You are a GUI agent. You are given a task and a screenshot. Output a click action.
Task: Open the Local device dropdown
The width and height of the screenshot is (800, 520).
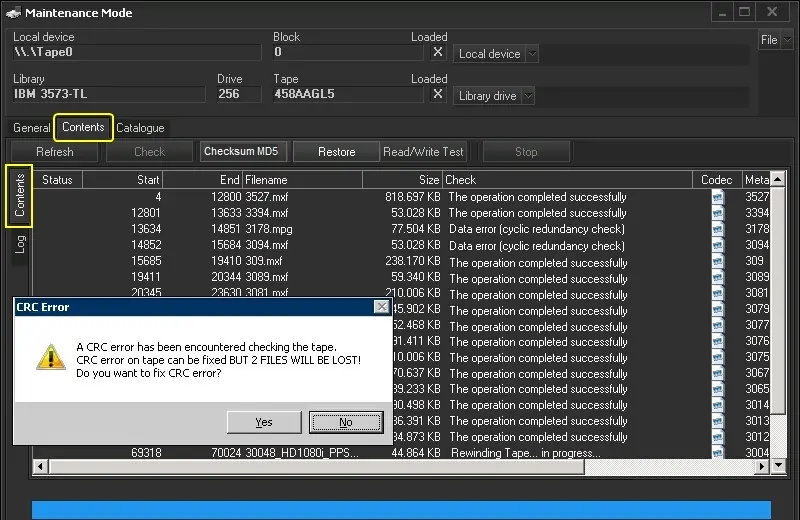531,54
